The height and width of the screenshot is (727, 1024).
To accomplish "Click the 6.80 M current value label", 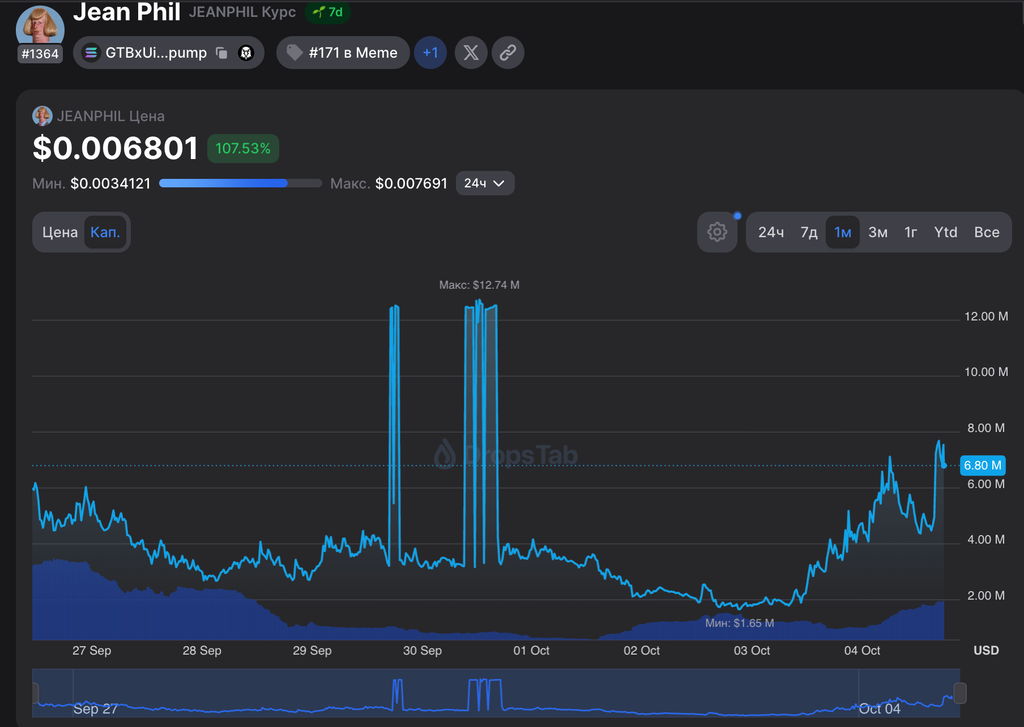I will point(983,465).
